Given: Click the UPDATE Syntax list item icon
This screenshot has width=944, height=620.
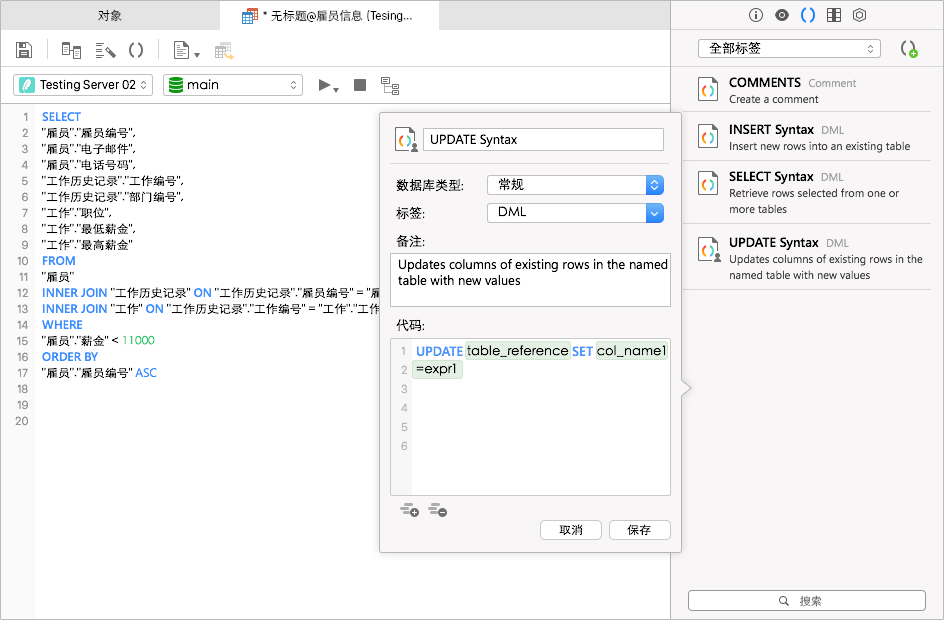Looking at the screenshot, I should pyautogui.click(x=709, y=249).
